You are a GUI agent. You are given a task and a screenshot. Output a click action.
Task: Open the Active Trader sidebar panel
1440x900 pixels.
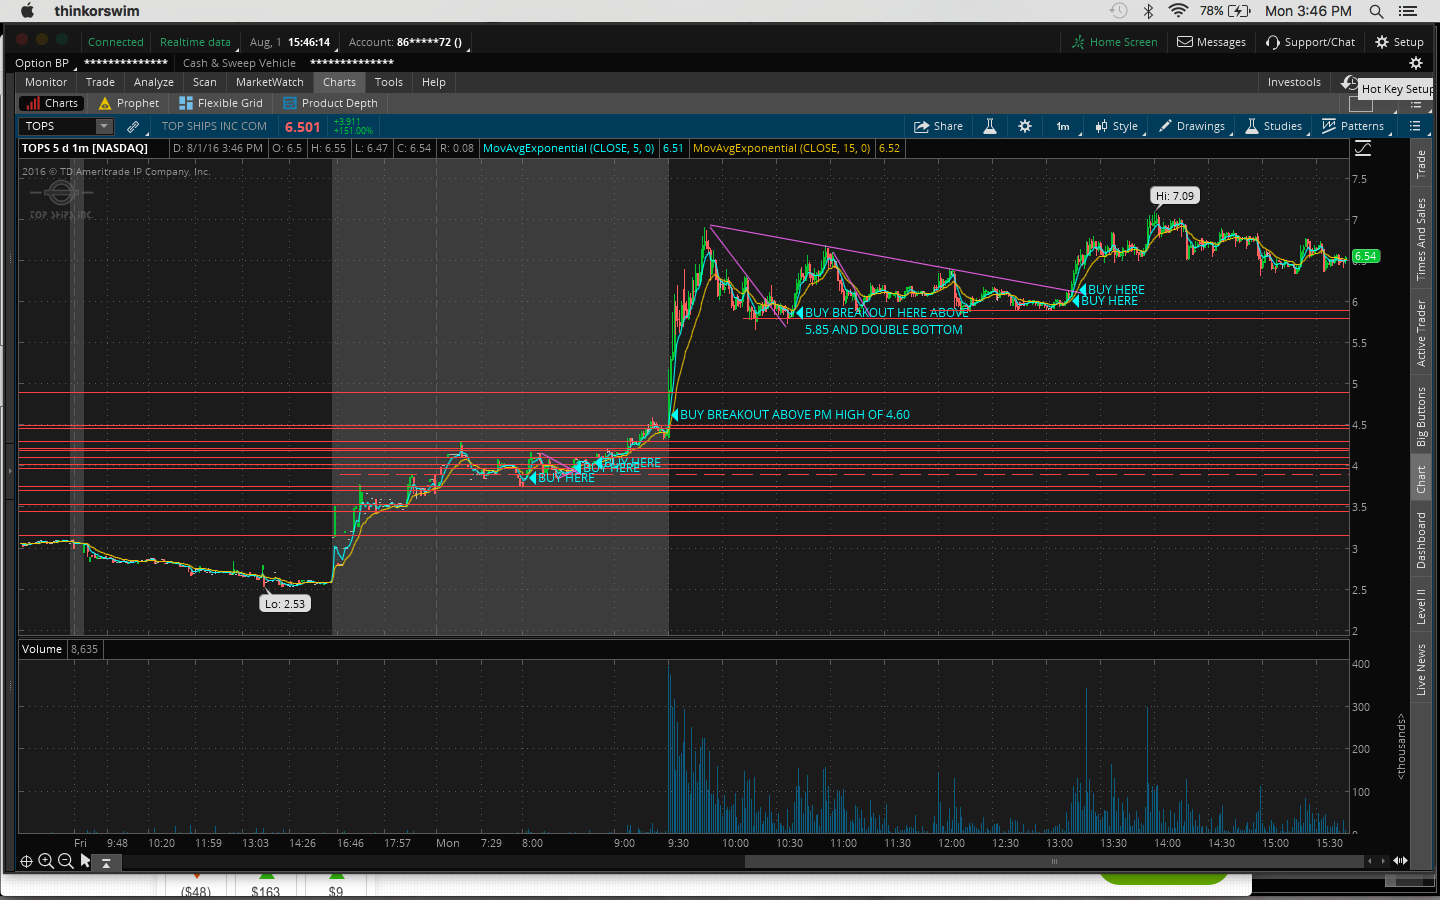1421,333
